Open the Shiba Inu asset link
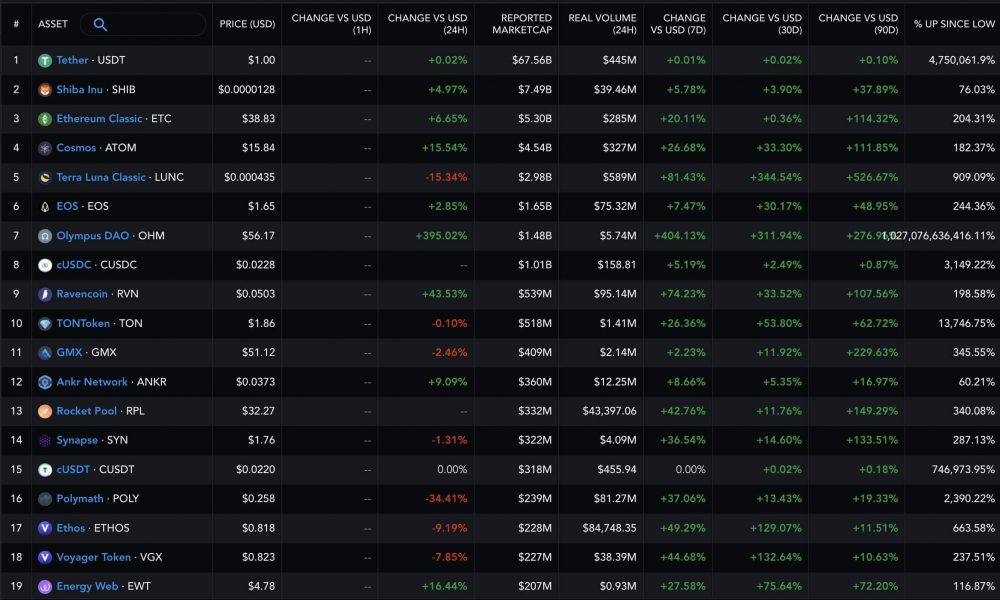This screenshot has height=600, width=1000. [x=79, y=89]
